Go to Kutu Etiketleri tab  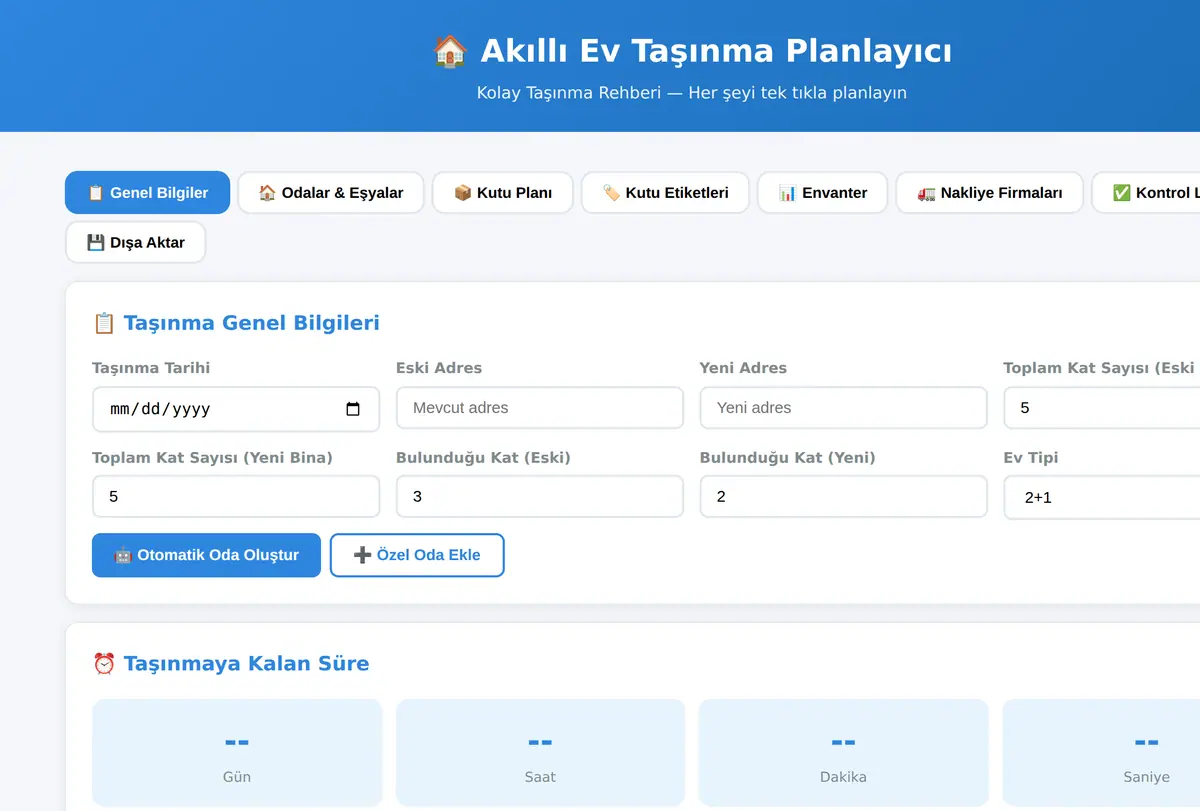click(x=665, y=193)
